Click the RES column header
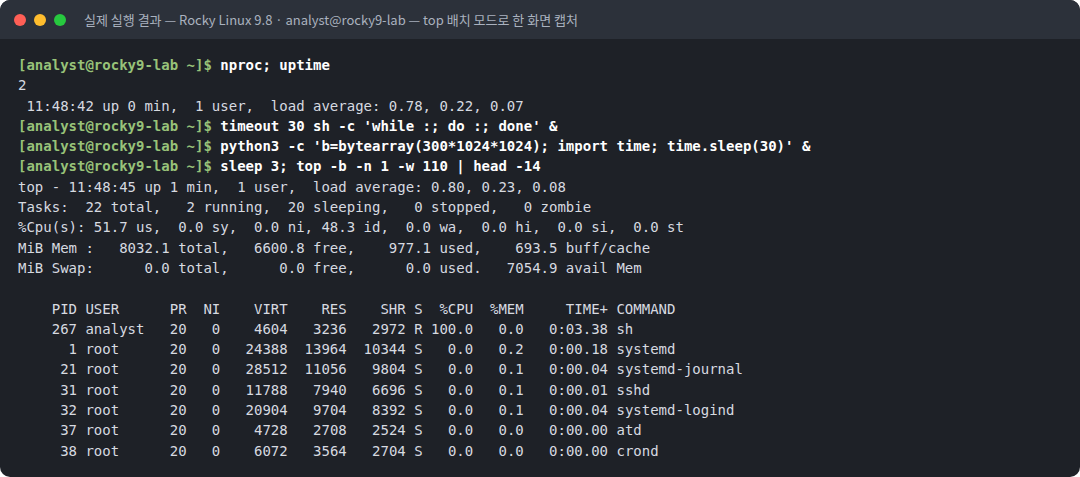 [334, 309]
